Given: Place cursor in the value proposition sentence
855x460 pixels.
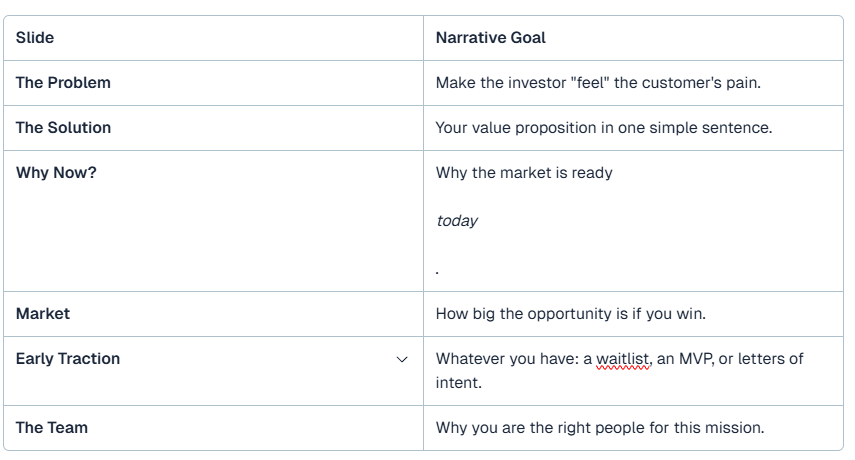Looking at the screenshot, I should pyautogui.click(x=603, y=128).
